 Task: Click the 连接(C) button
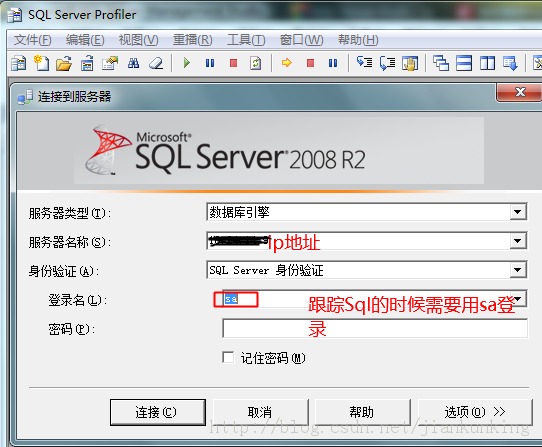pyautogui.click(x=158, y=412)
